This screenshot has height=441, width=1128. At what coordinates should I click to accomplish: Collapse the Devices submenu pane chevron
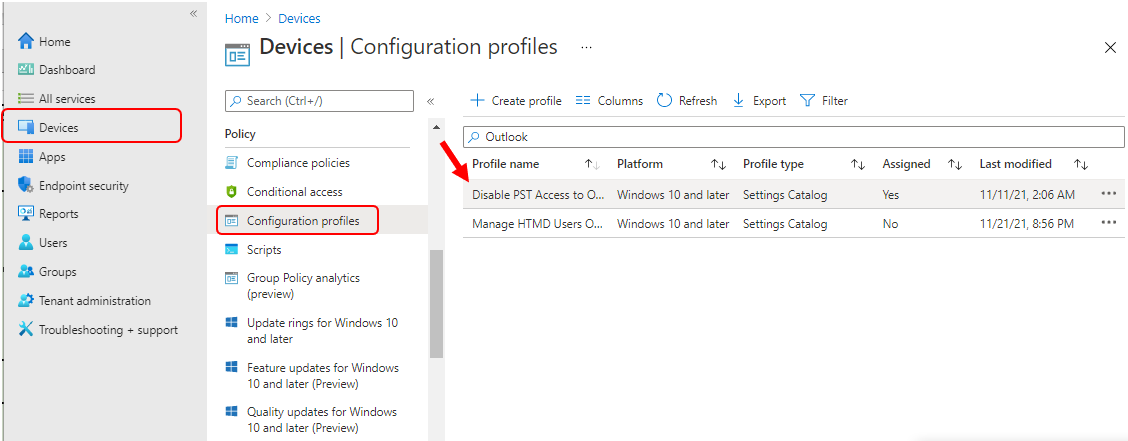430,101
